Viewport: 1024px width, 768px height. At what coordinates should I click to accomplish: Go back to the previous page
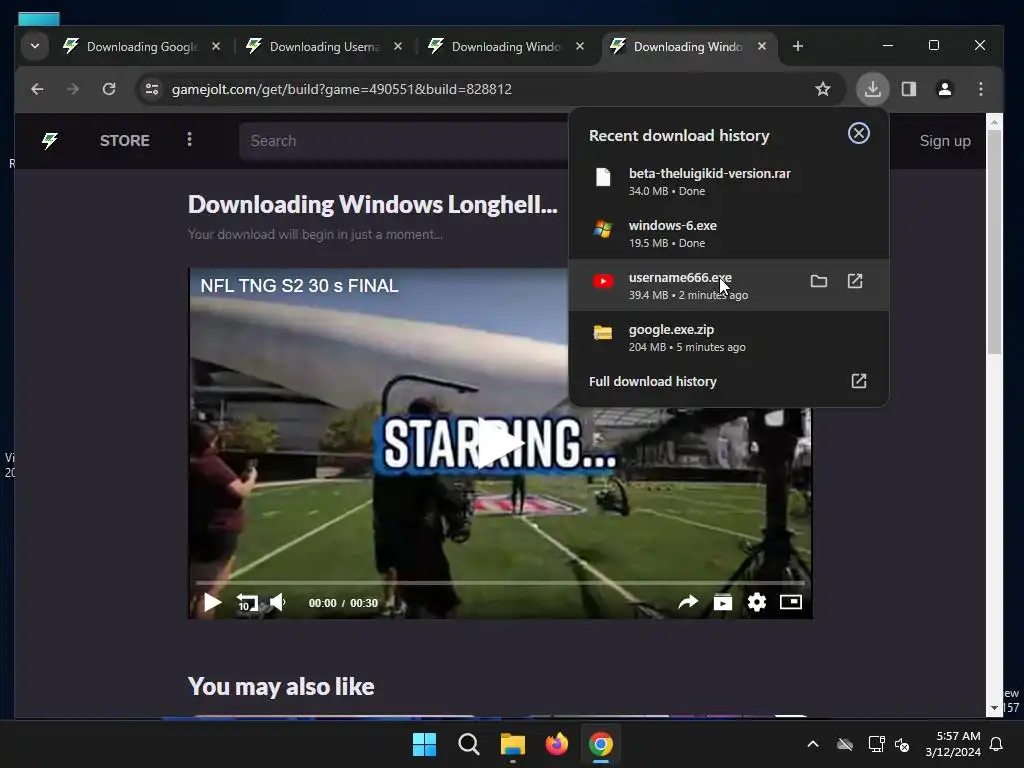coord(37,89)
